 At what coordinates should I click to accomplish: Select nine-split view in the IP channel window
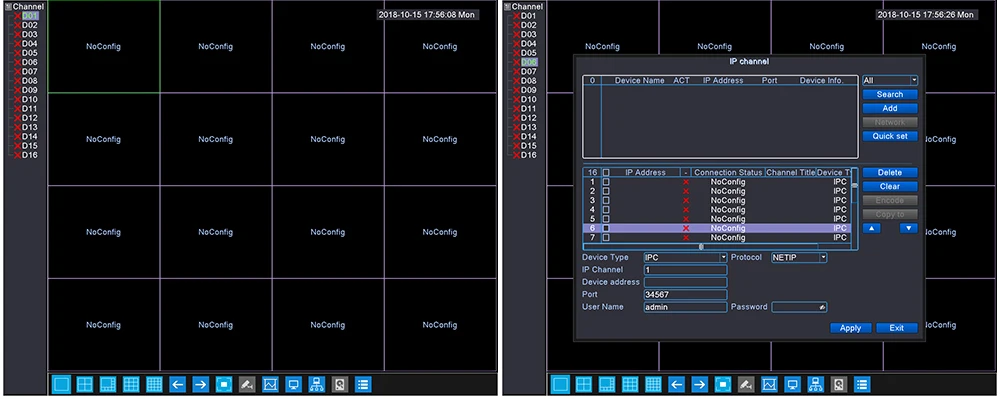click(x=630, y=384)
